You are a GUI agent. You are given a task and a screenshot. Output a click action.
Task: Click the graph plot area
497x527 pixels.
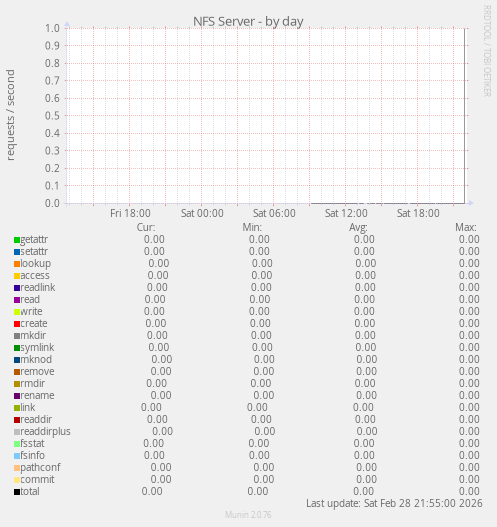point(266,116)
